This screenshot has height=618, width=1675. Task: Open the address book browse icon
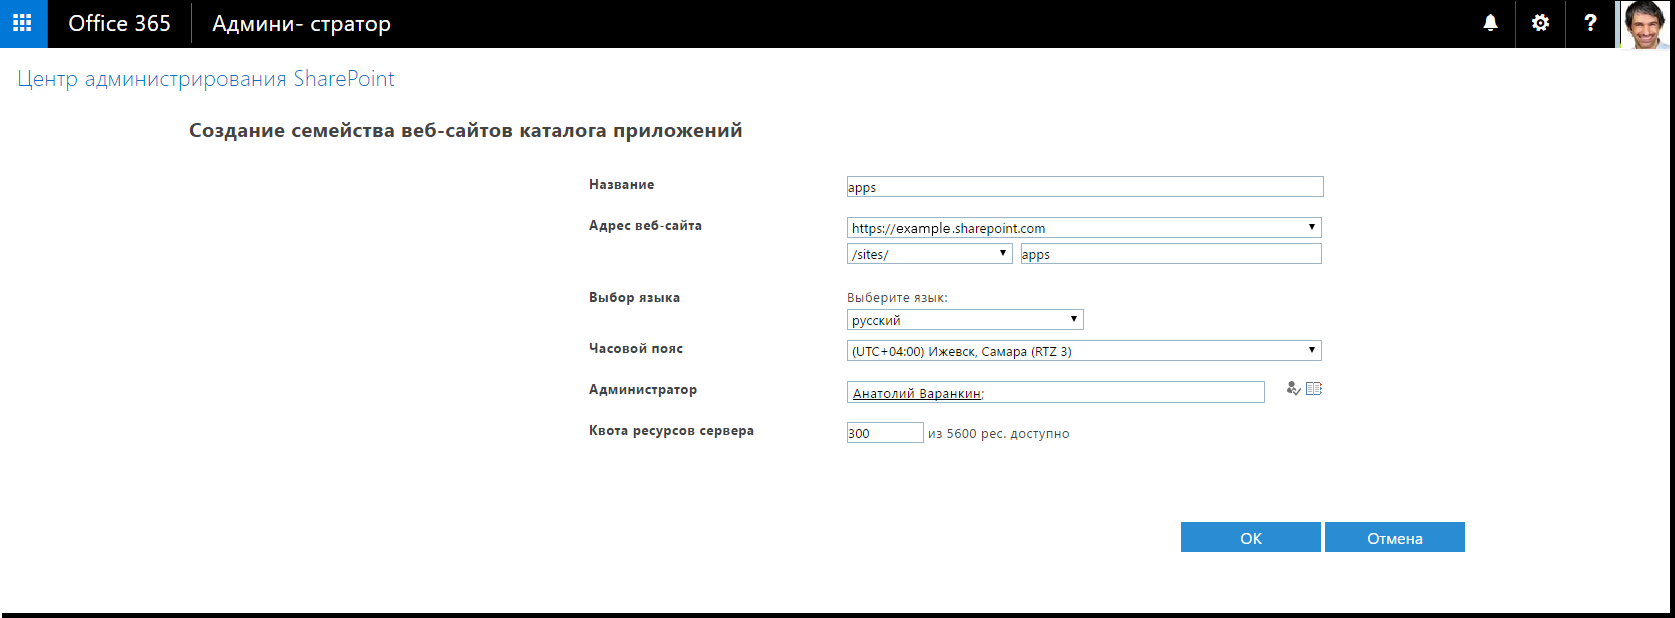pyautogui.click(x=1314, y=389)
